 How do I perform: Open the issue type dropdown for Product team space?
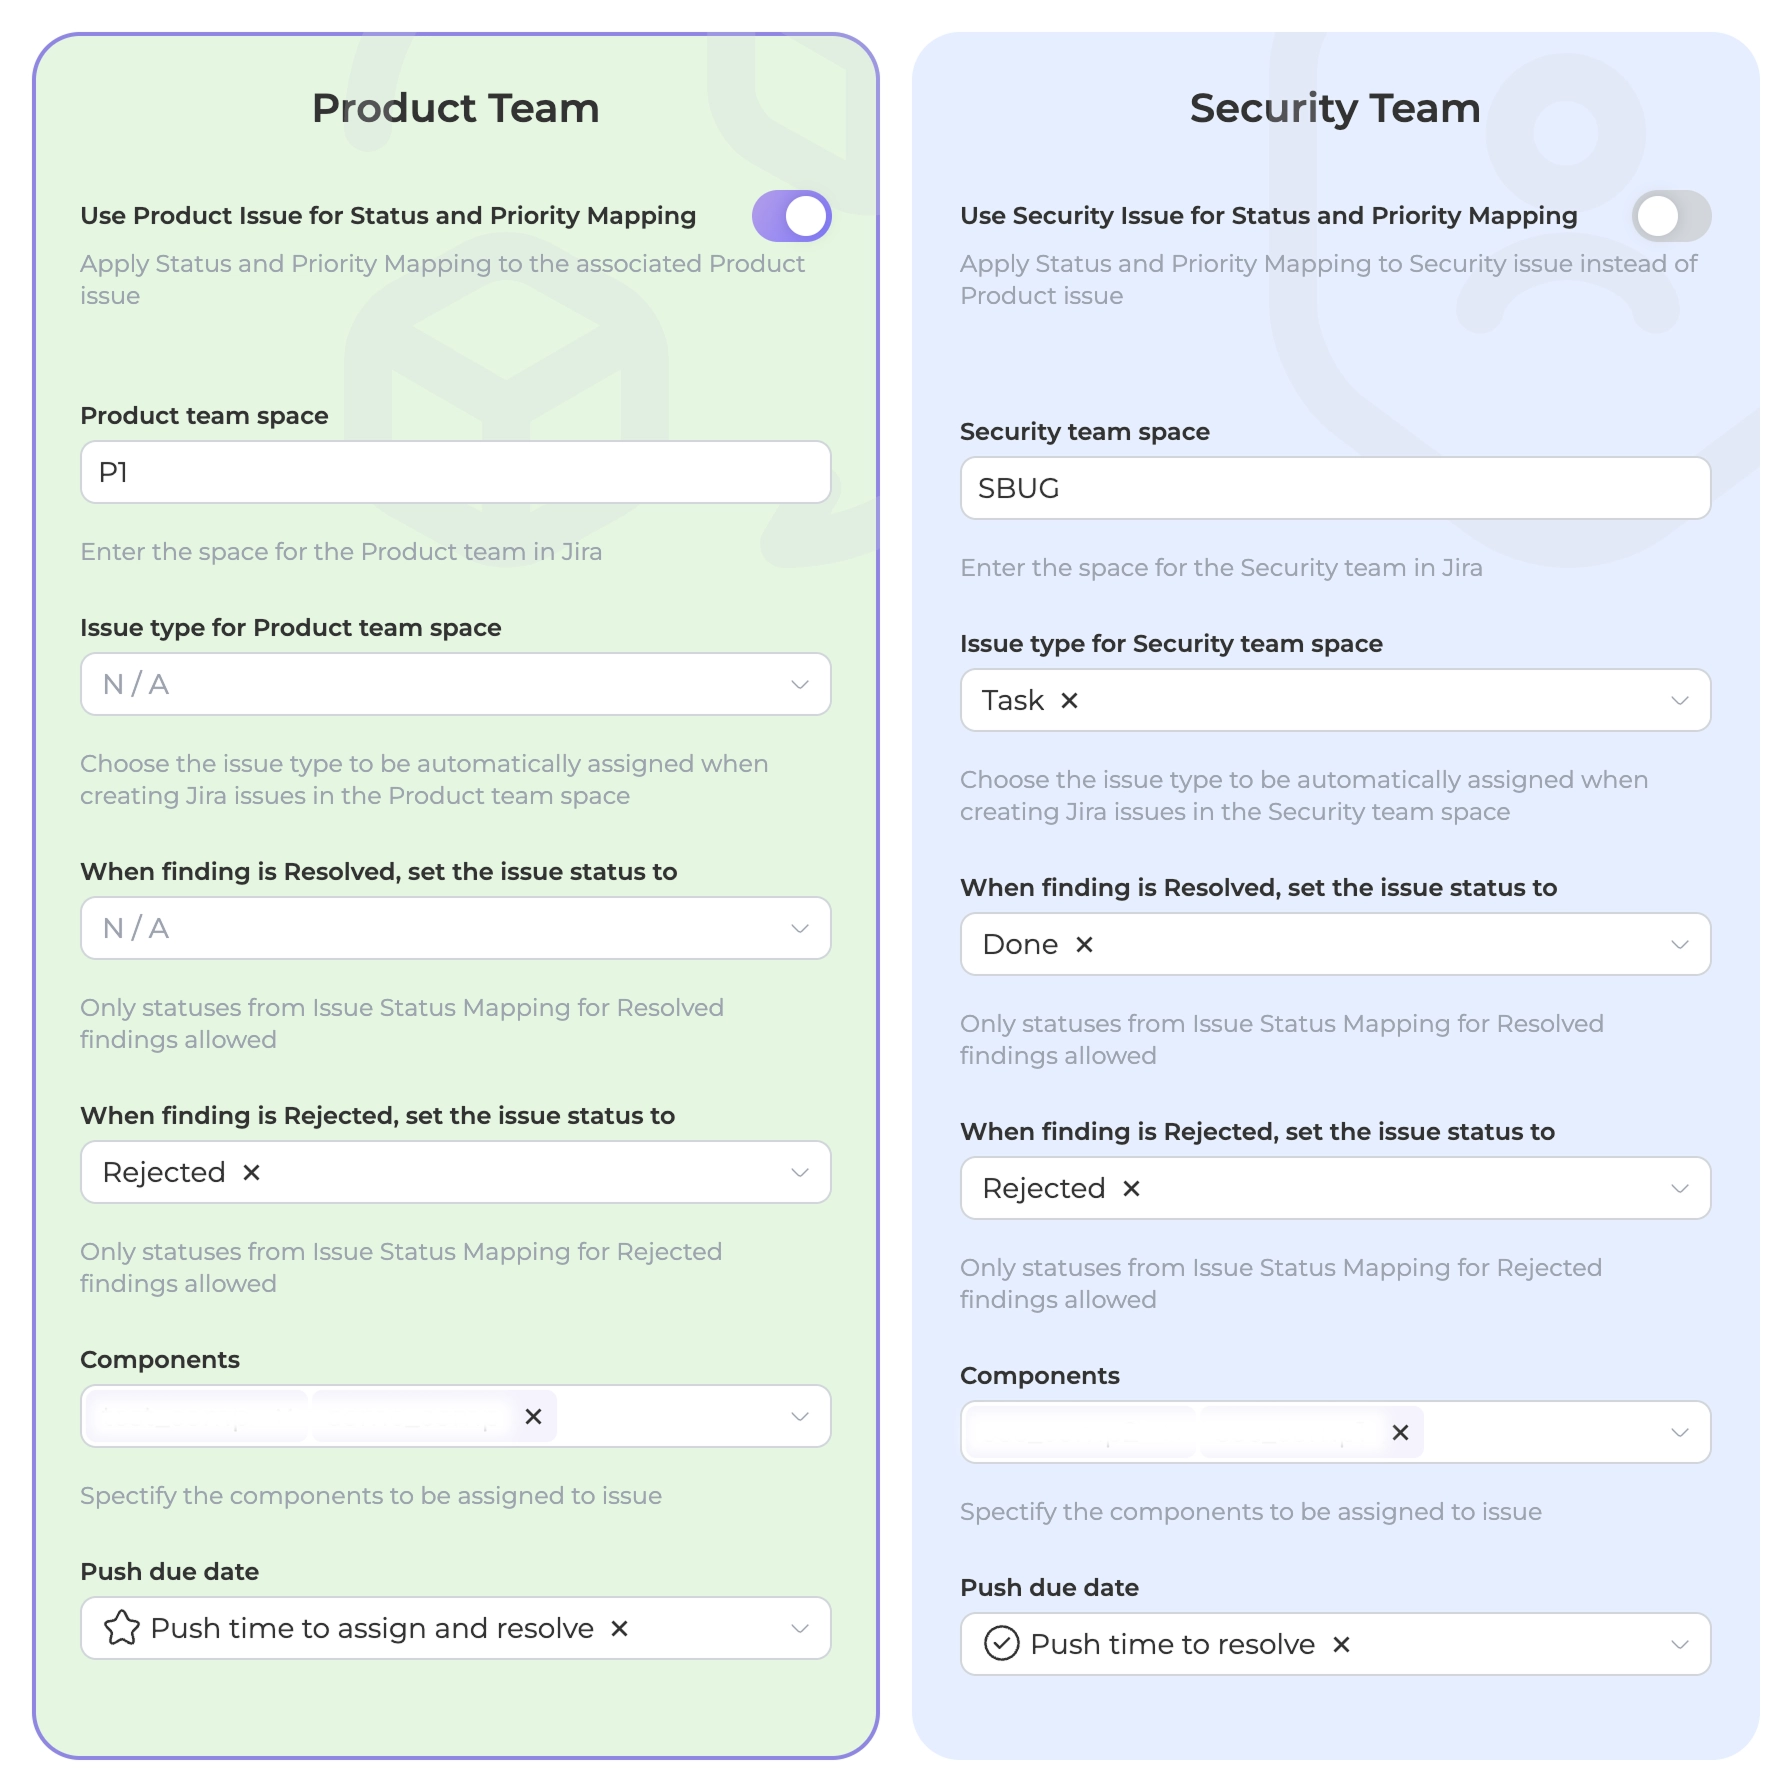(x=798, y=685)
